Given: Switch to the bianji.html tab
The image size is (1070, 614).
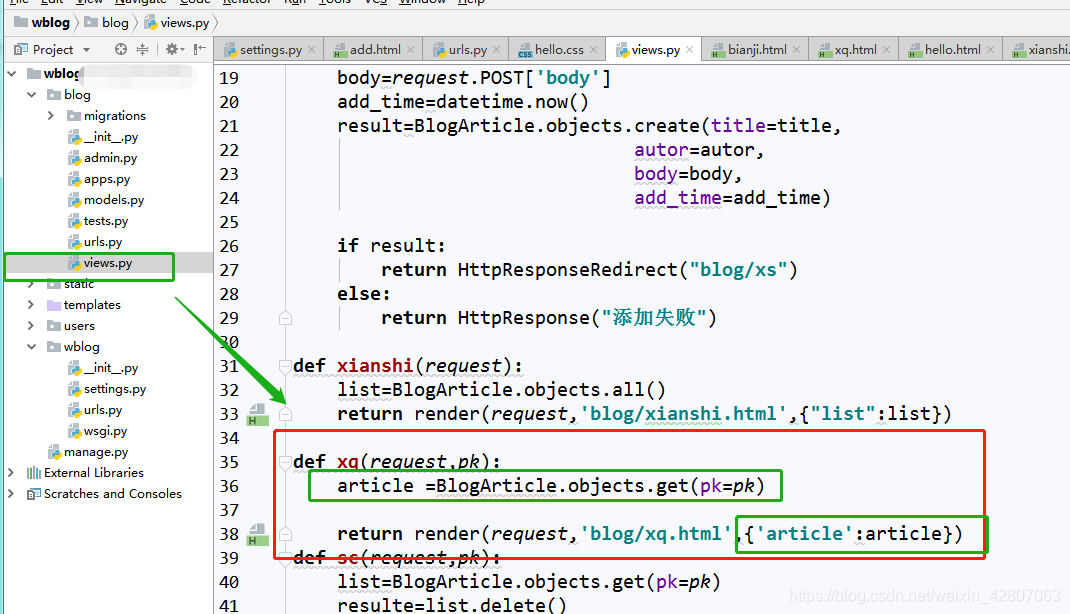Looking at the screenshot, I should [x=757, y=50].
